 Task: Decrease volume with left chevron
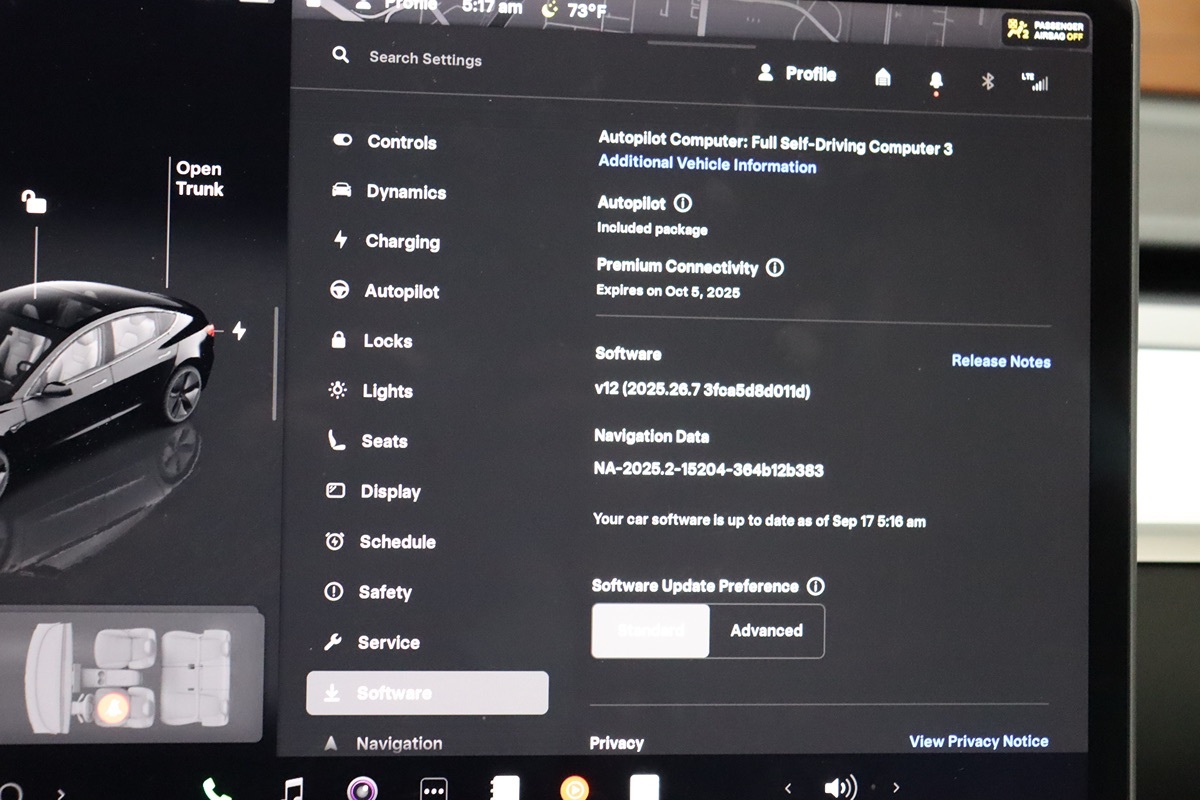(x=788, y=788)
